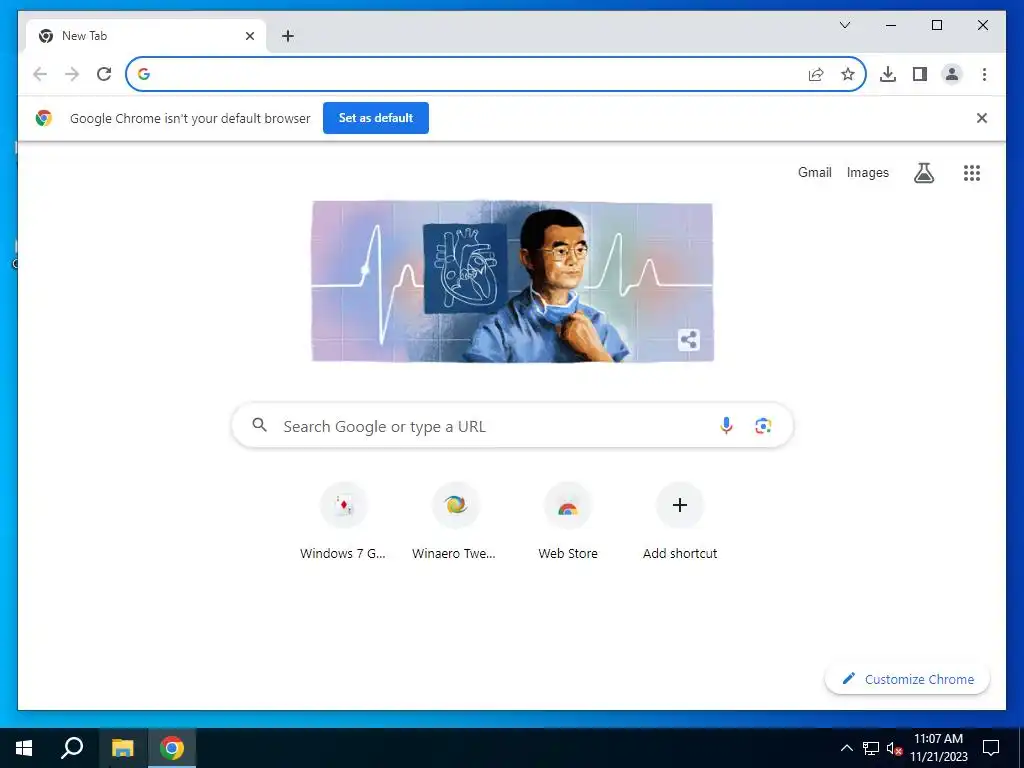Start voice search with microphone icon
This screenshot has height=768, width=1024.
tap(726, 426)
